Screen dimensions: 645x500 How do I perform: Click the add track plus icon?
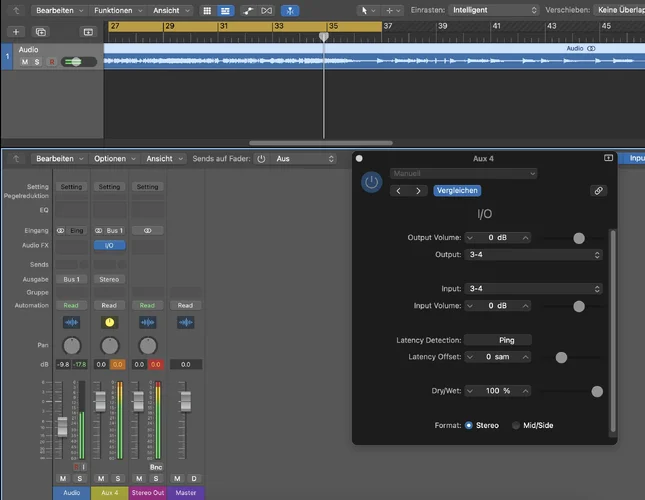[x=15, y=32]
